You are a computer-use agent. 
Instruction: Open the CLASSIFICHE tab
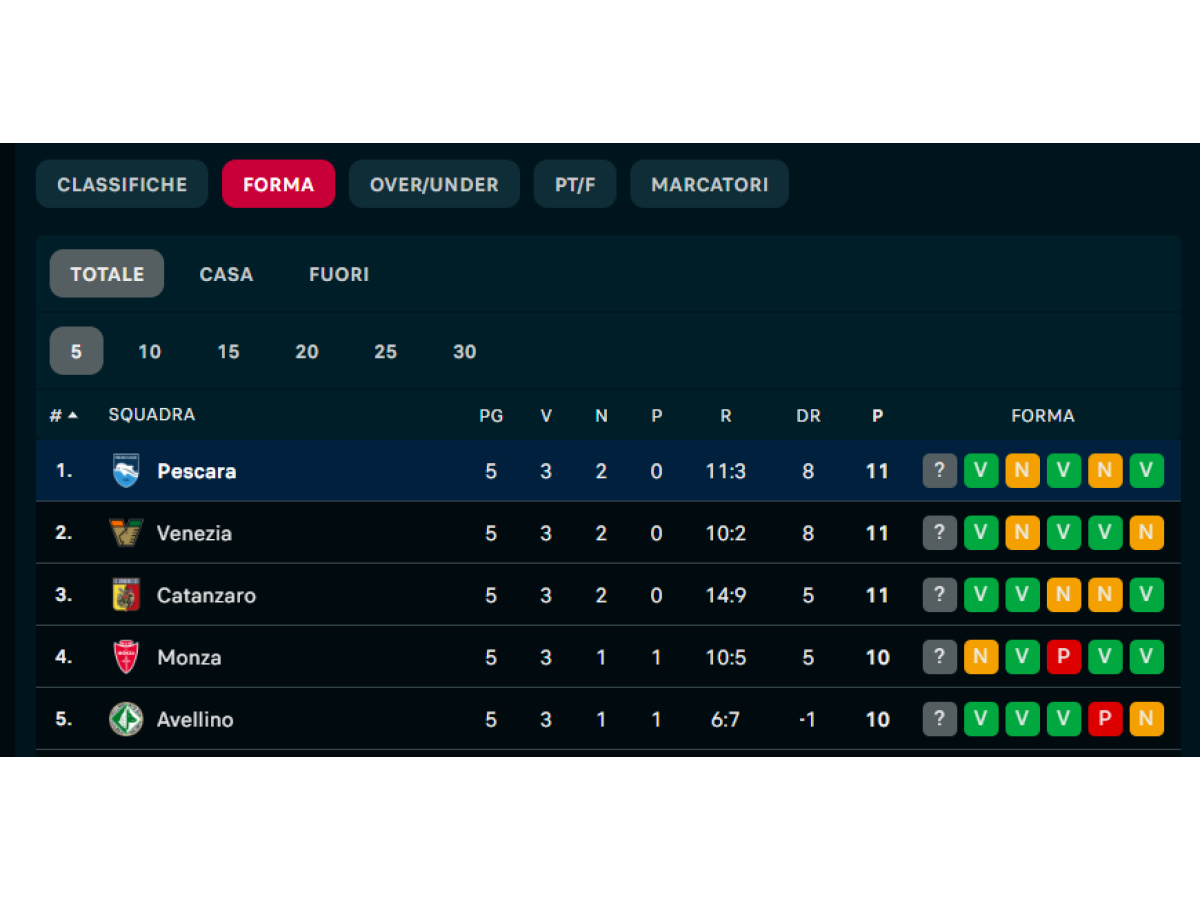click(x=122, y=184)
